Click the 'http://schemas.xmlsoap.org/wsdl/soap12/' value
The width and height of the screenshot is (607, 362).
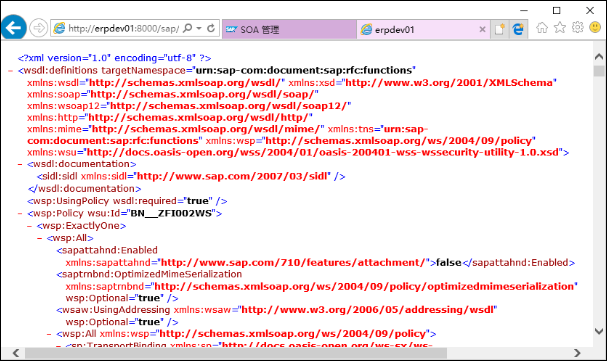coord(229,106)
